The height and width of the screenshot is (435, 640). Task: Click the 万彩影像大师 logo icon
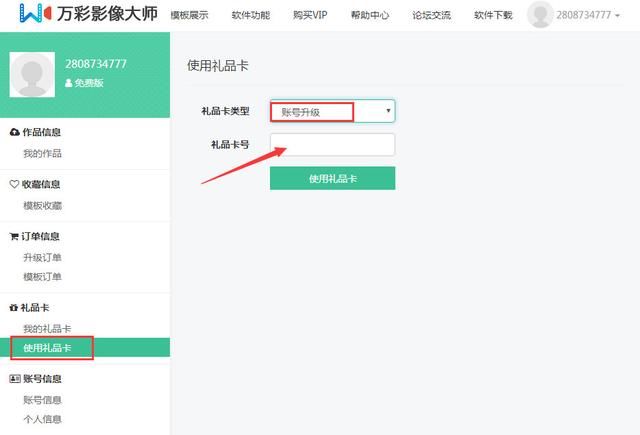(x=36, y=13)
